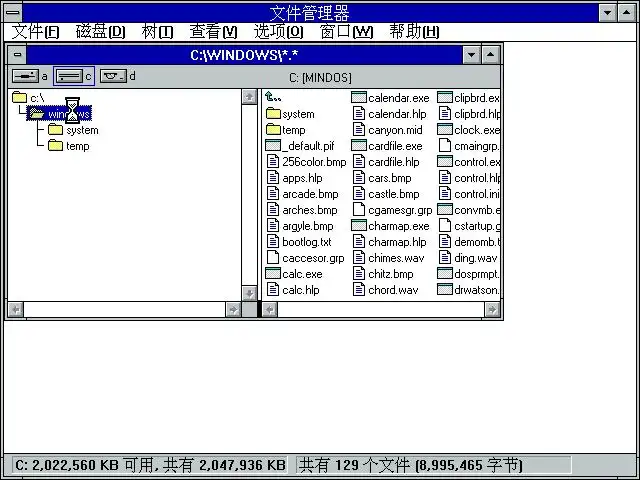The height and width of the screenshot is (480, 640).
Task: Click file list scroll-right arrow
Action: tap(492, 310)
